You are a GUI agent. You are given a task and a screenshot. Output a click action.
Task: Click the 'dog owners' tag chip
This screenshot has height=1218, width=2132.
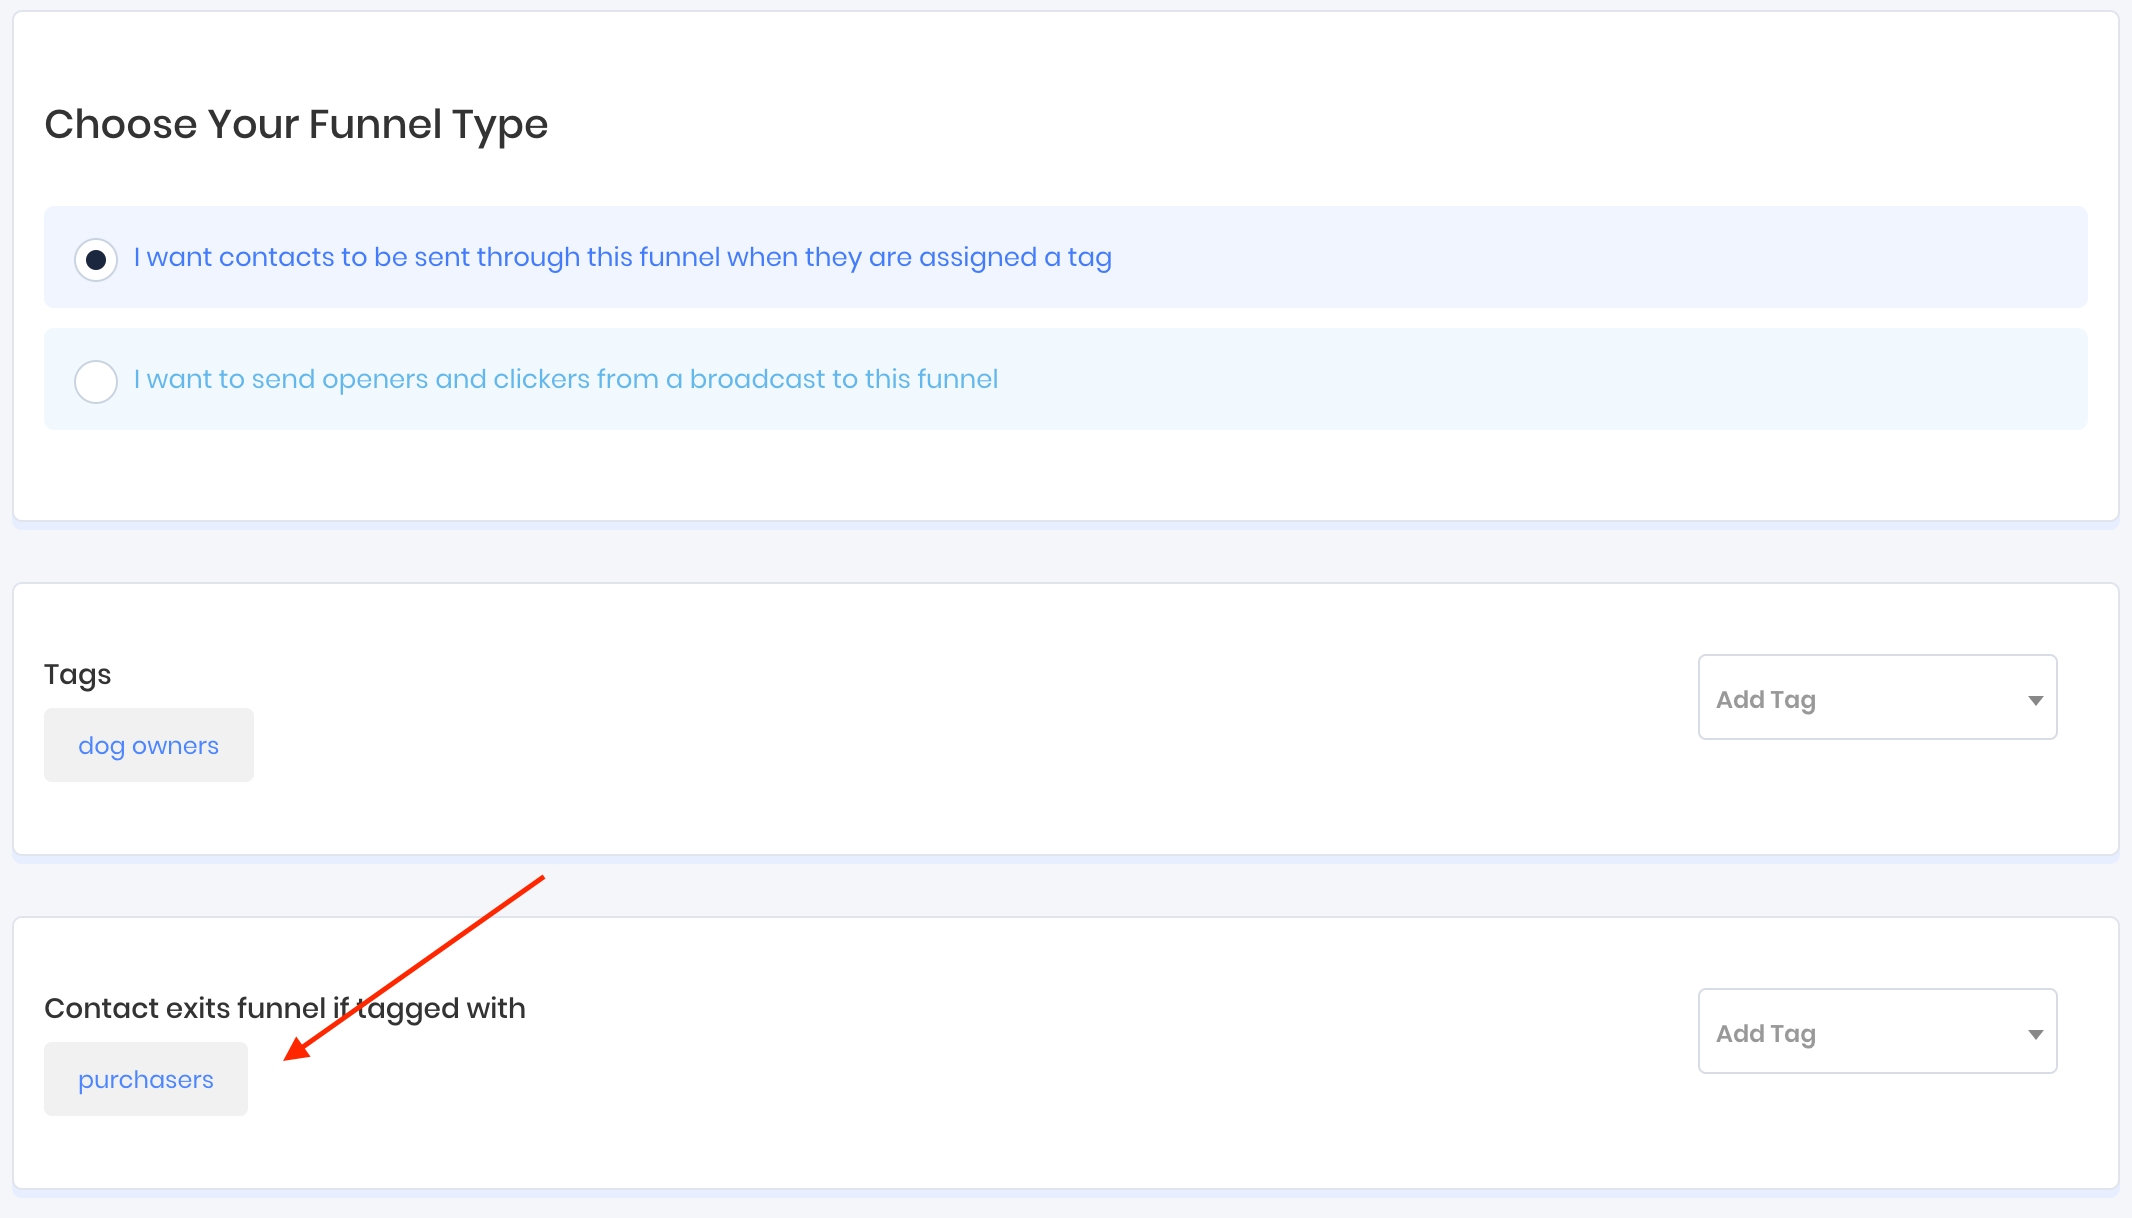tap(148, 746)
